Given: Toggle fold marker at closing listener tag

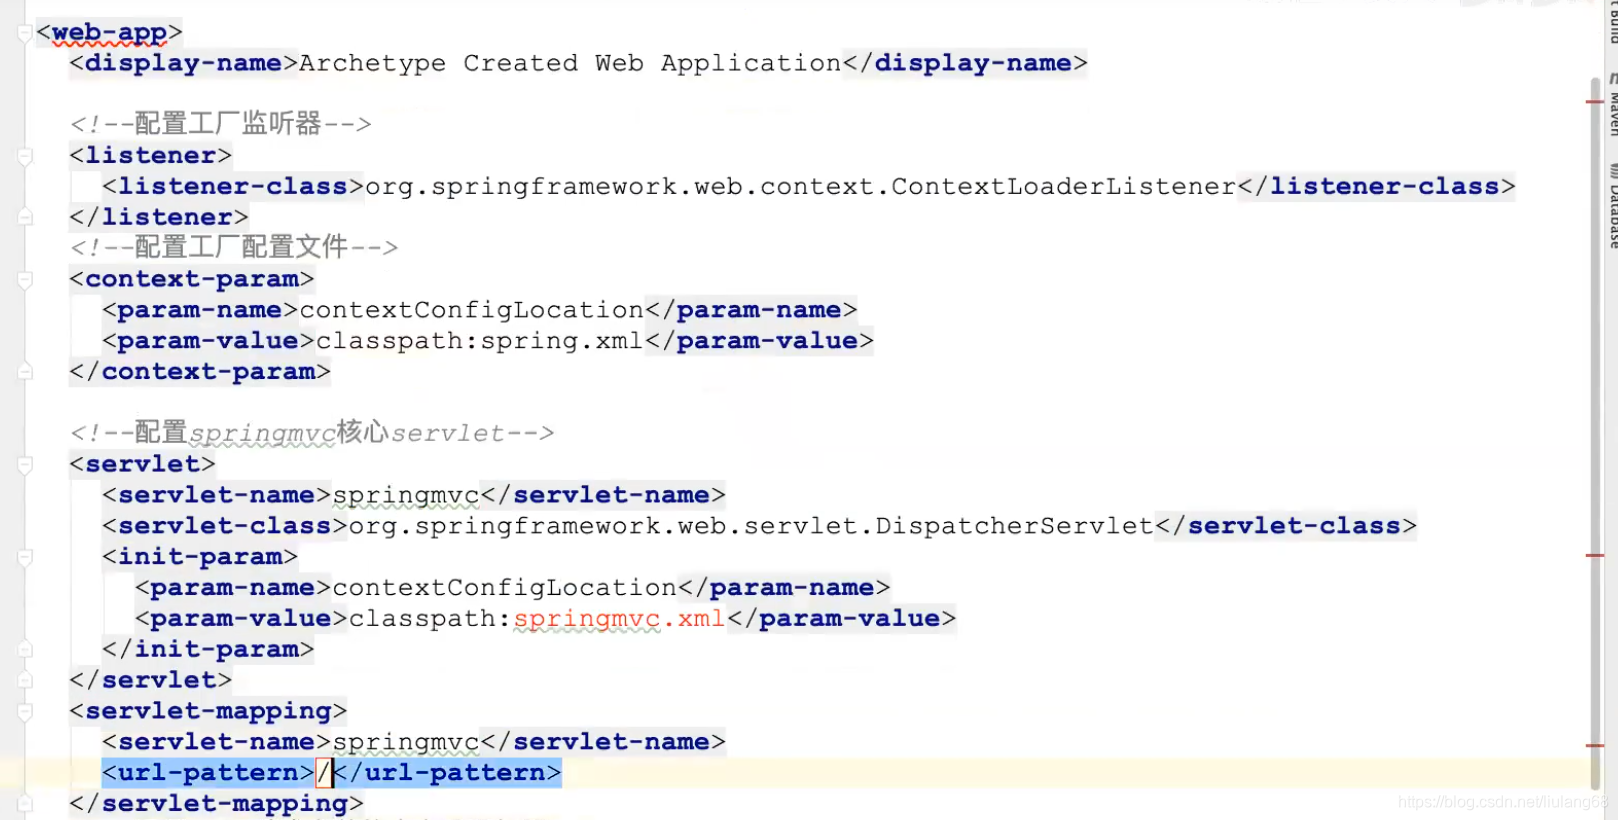Looking at the screenshot, I should pos(25,217).
